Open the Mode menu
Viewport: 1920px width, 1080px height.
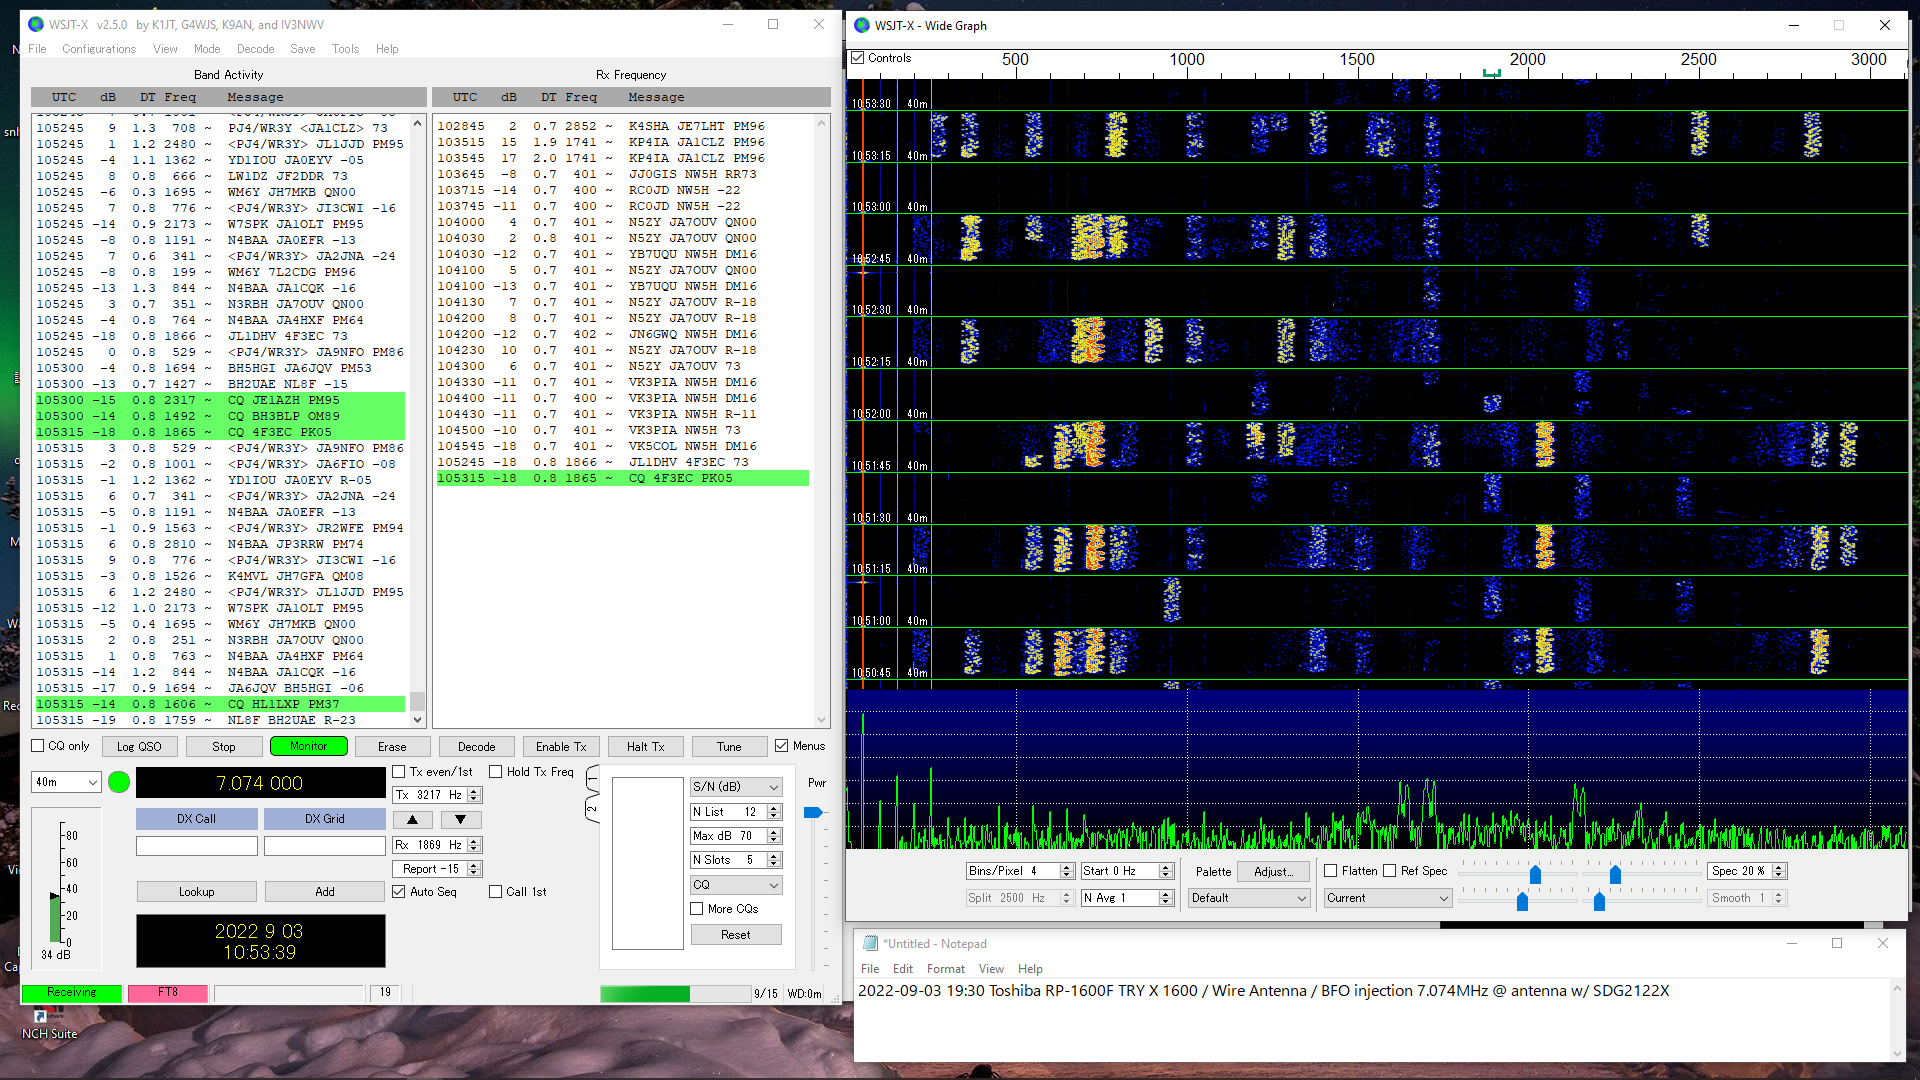(x=207, y=49)
